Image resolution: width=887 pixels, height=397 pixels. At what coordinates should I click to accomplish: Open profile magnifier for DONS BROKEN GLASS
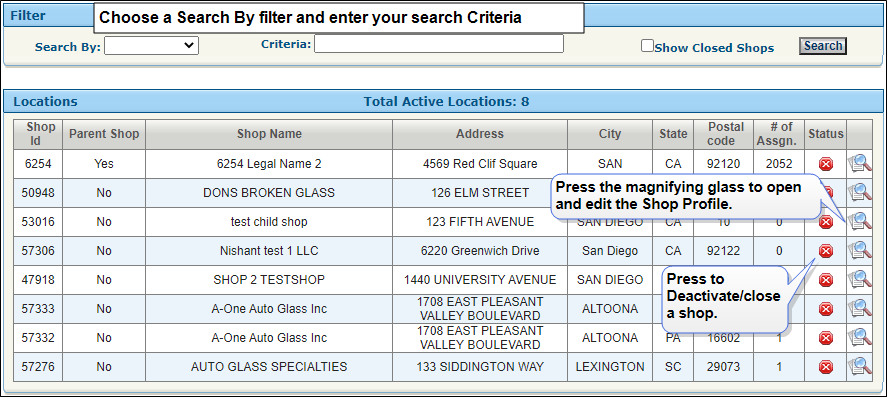pyautogui.click(x=860, y=193)
